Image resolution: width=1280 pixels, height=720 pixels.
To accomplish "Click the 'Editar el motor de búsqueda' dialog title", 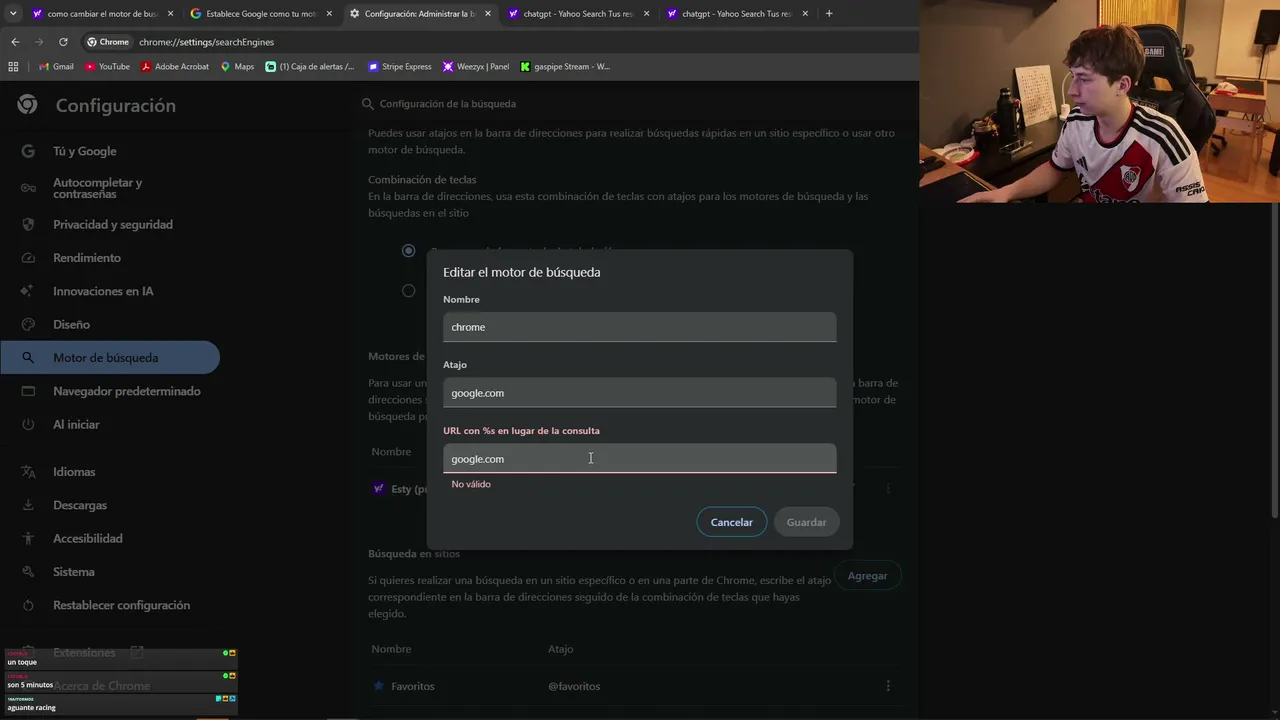I will click(x=522, y=272).
